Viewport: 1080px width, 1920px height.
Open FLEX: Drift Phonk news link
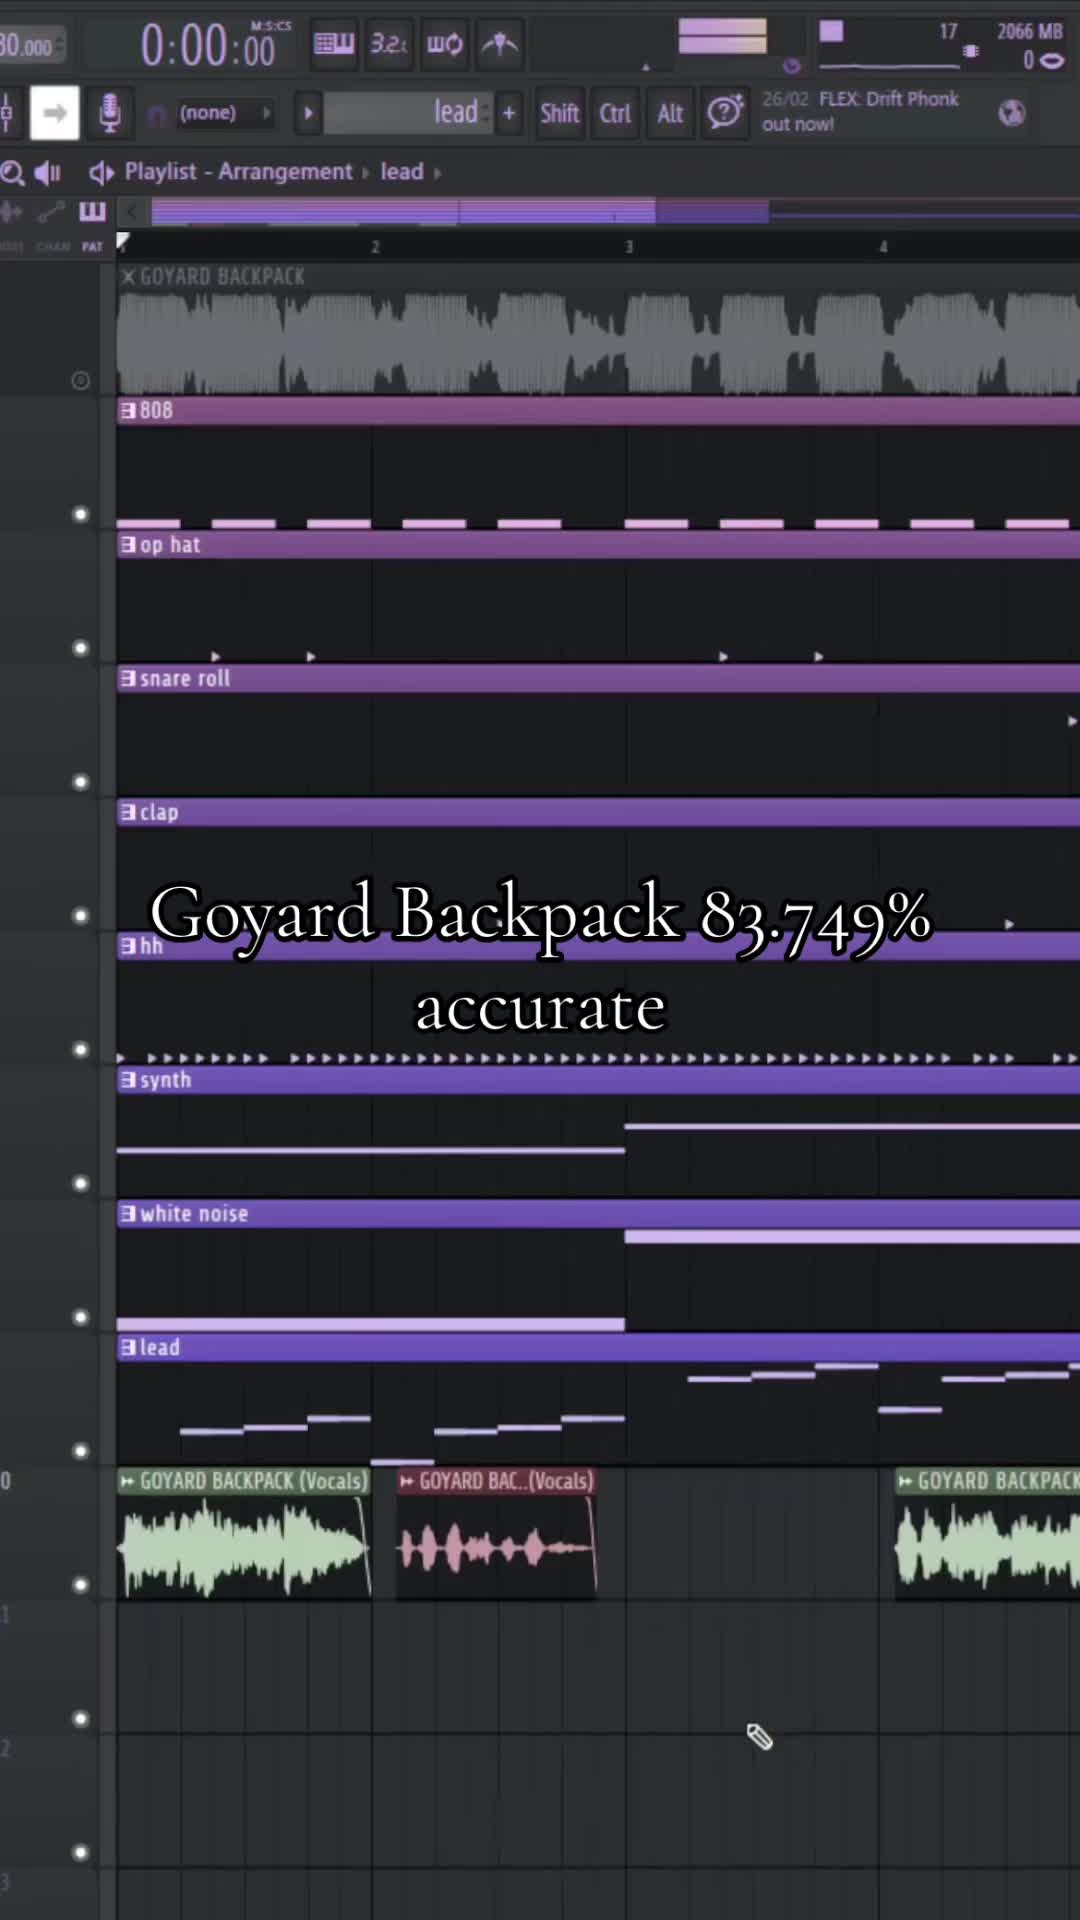tap(860, 111)
